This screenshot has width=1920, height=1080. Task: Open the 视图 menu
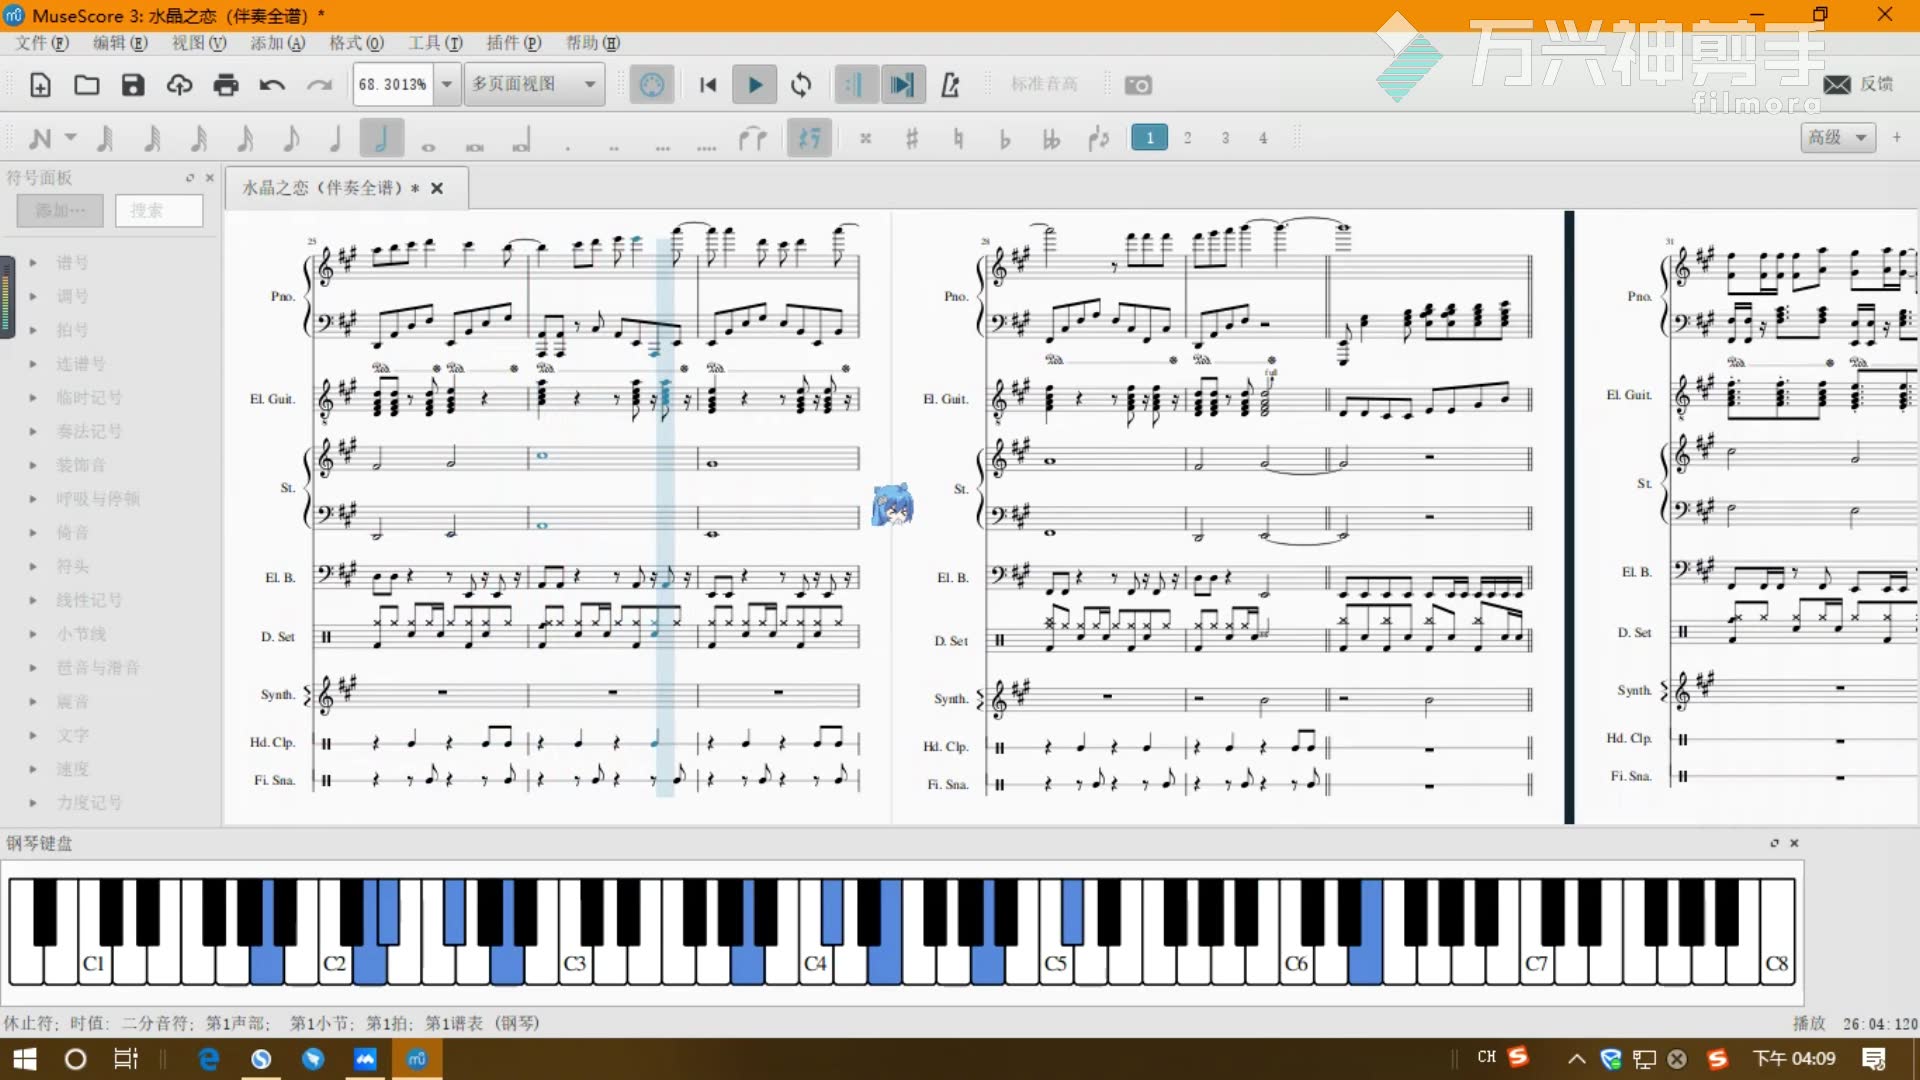(x=199, y=43)
